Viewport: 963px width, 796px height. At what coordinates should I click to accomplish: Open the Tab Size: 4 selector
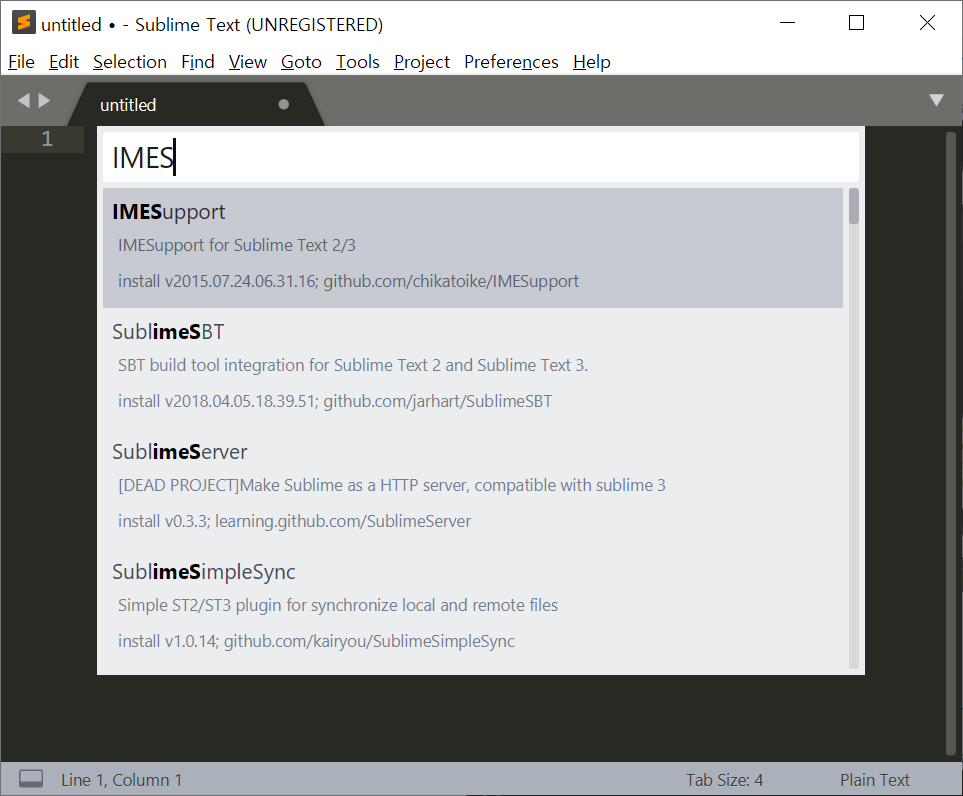725,780
